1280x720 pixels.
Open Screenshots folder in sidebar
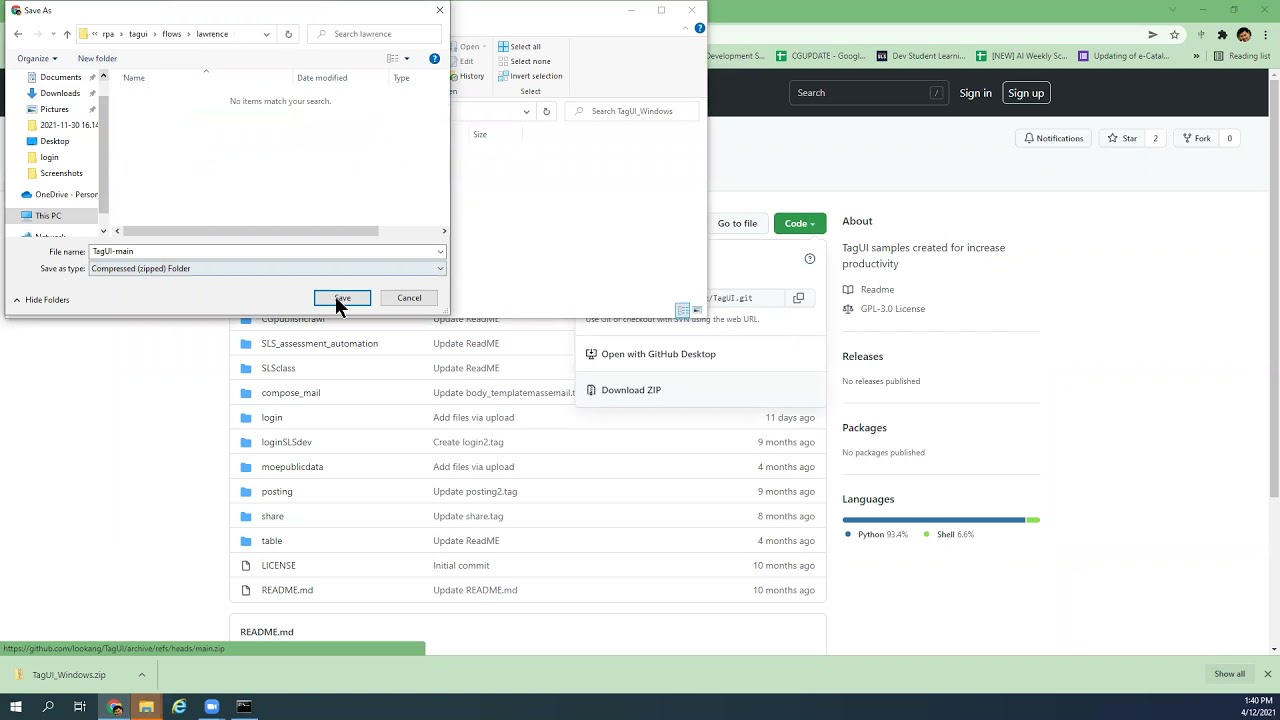click(61, 173)
